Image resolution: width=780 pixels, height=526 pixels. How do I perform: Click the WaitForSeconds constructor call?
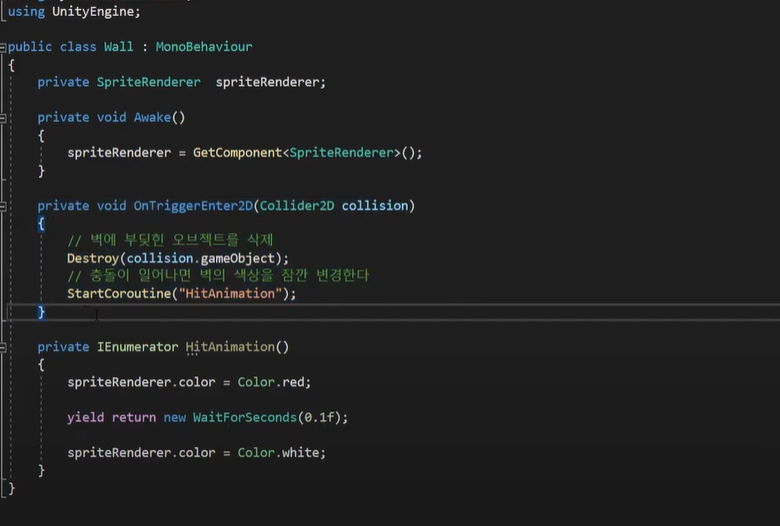(245, 418)
